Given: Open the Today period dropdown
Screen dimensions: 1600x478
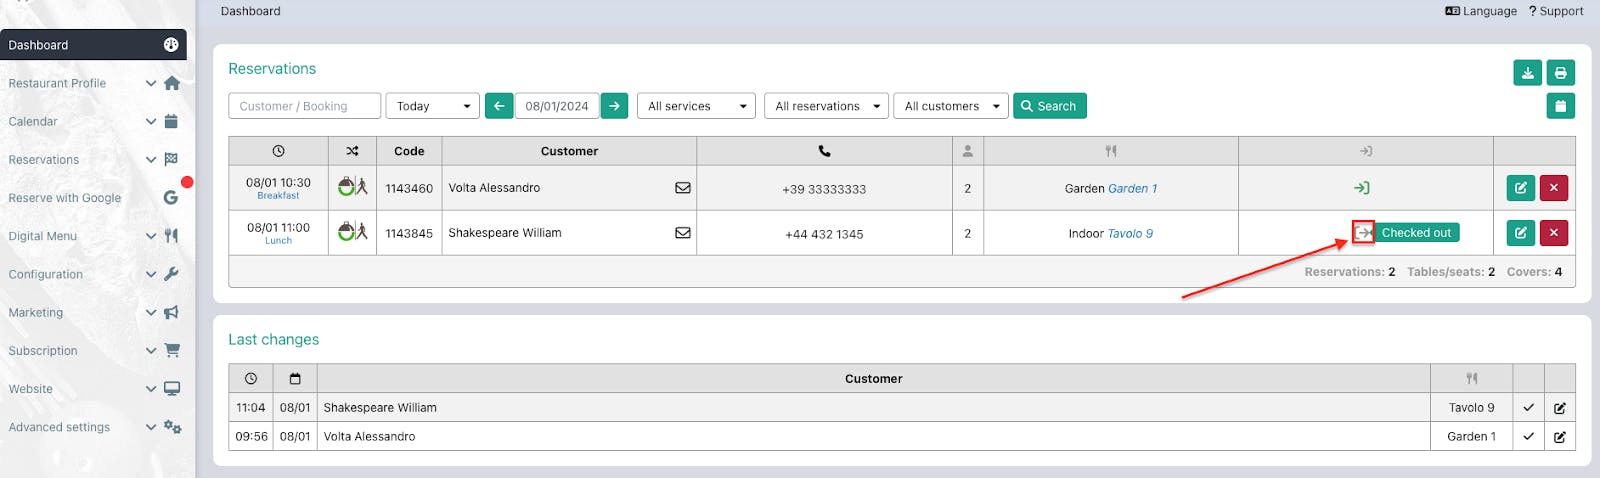Looking at the screenshot, I should (432, 106).
